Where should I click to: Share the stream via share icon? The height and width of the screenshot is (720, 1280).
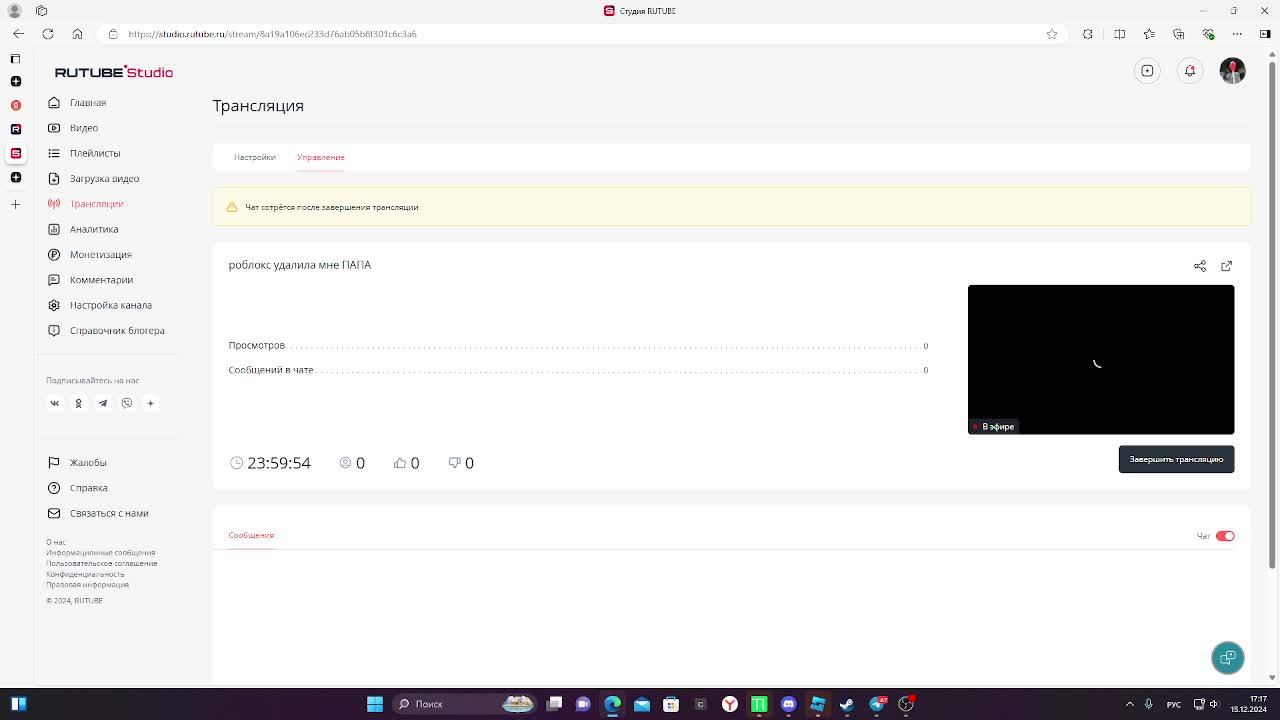(x=1200, y=266)
